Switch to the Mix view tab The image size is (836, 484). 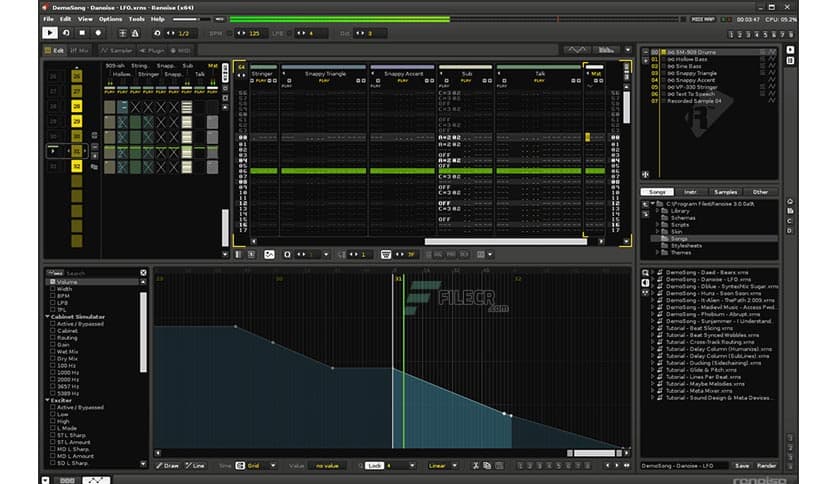(79, 51)
